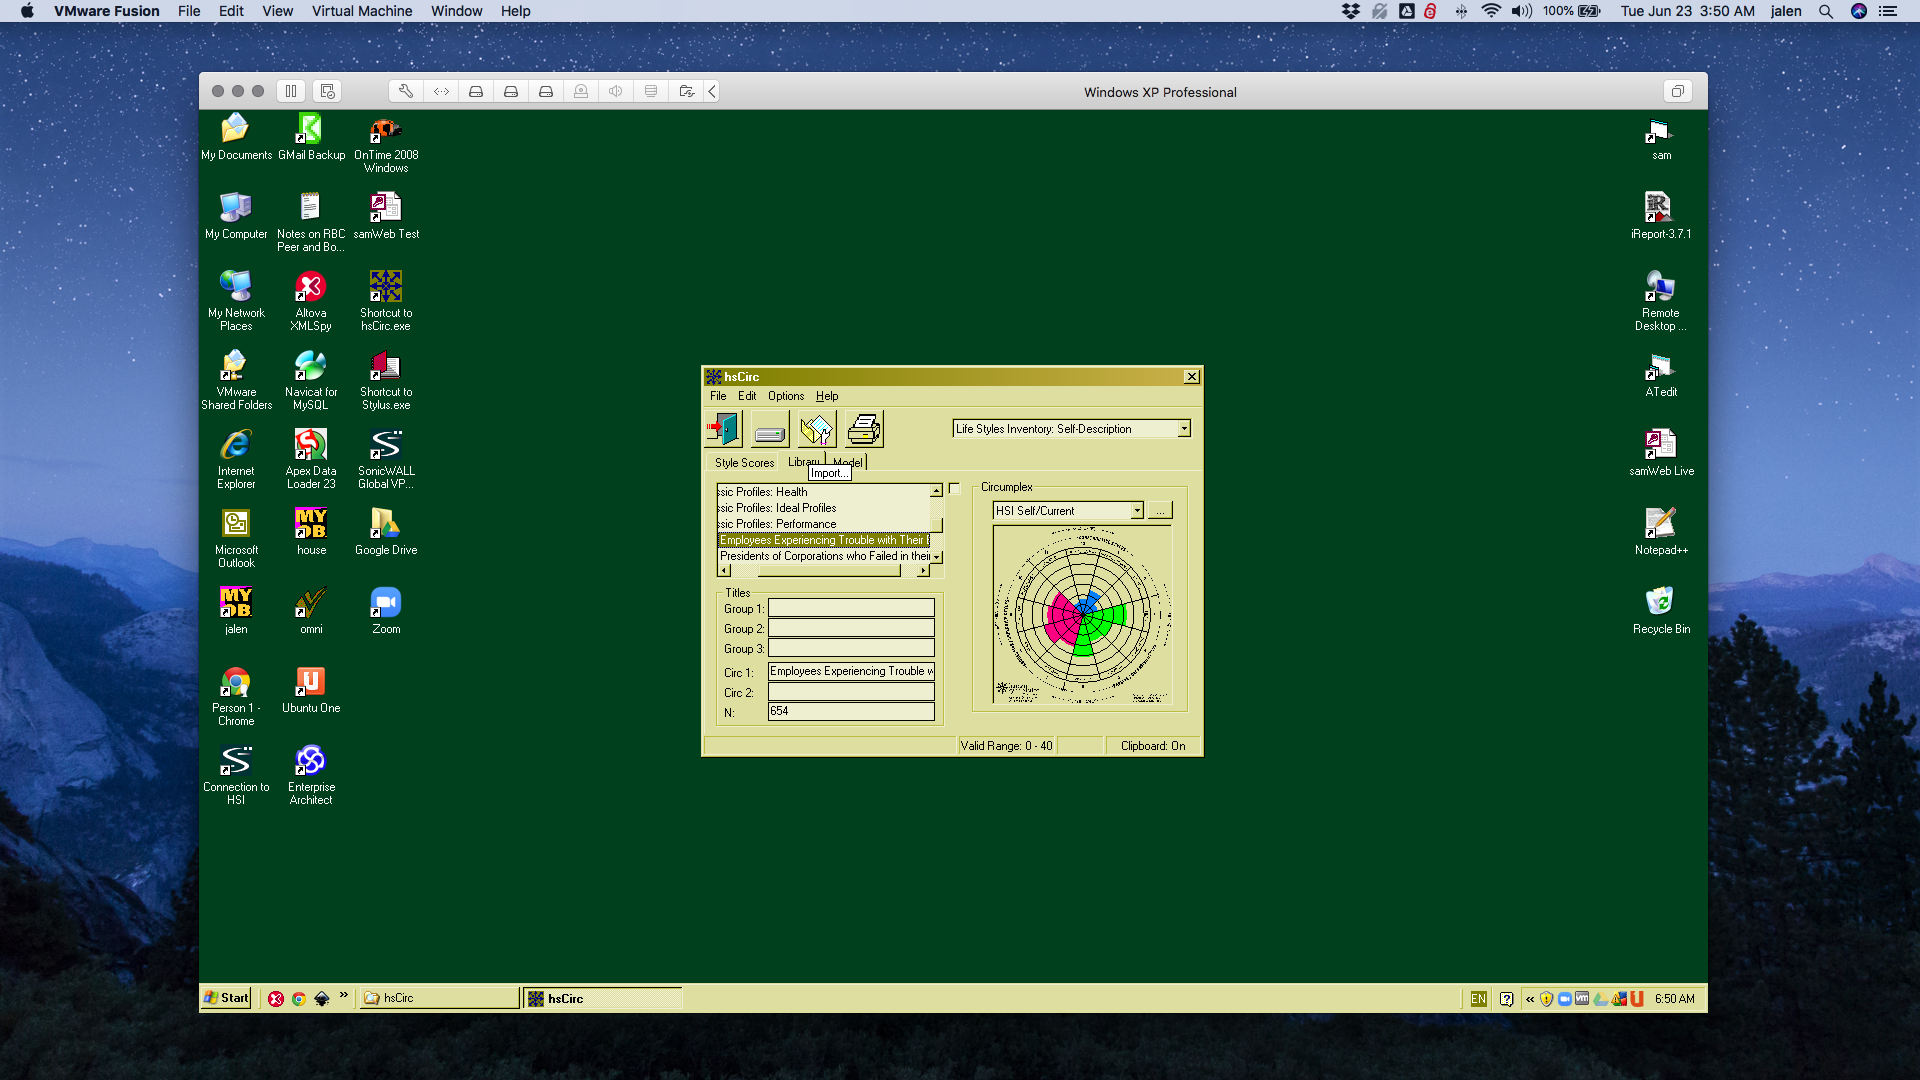Click the list's horizontal scroll left arrow
The height and width of the screenshot is (1080, 1920).
point(724,571)
